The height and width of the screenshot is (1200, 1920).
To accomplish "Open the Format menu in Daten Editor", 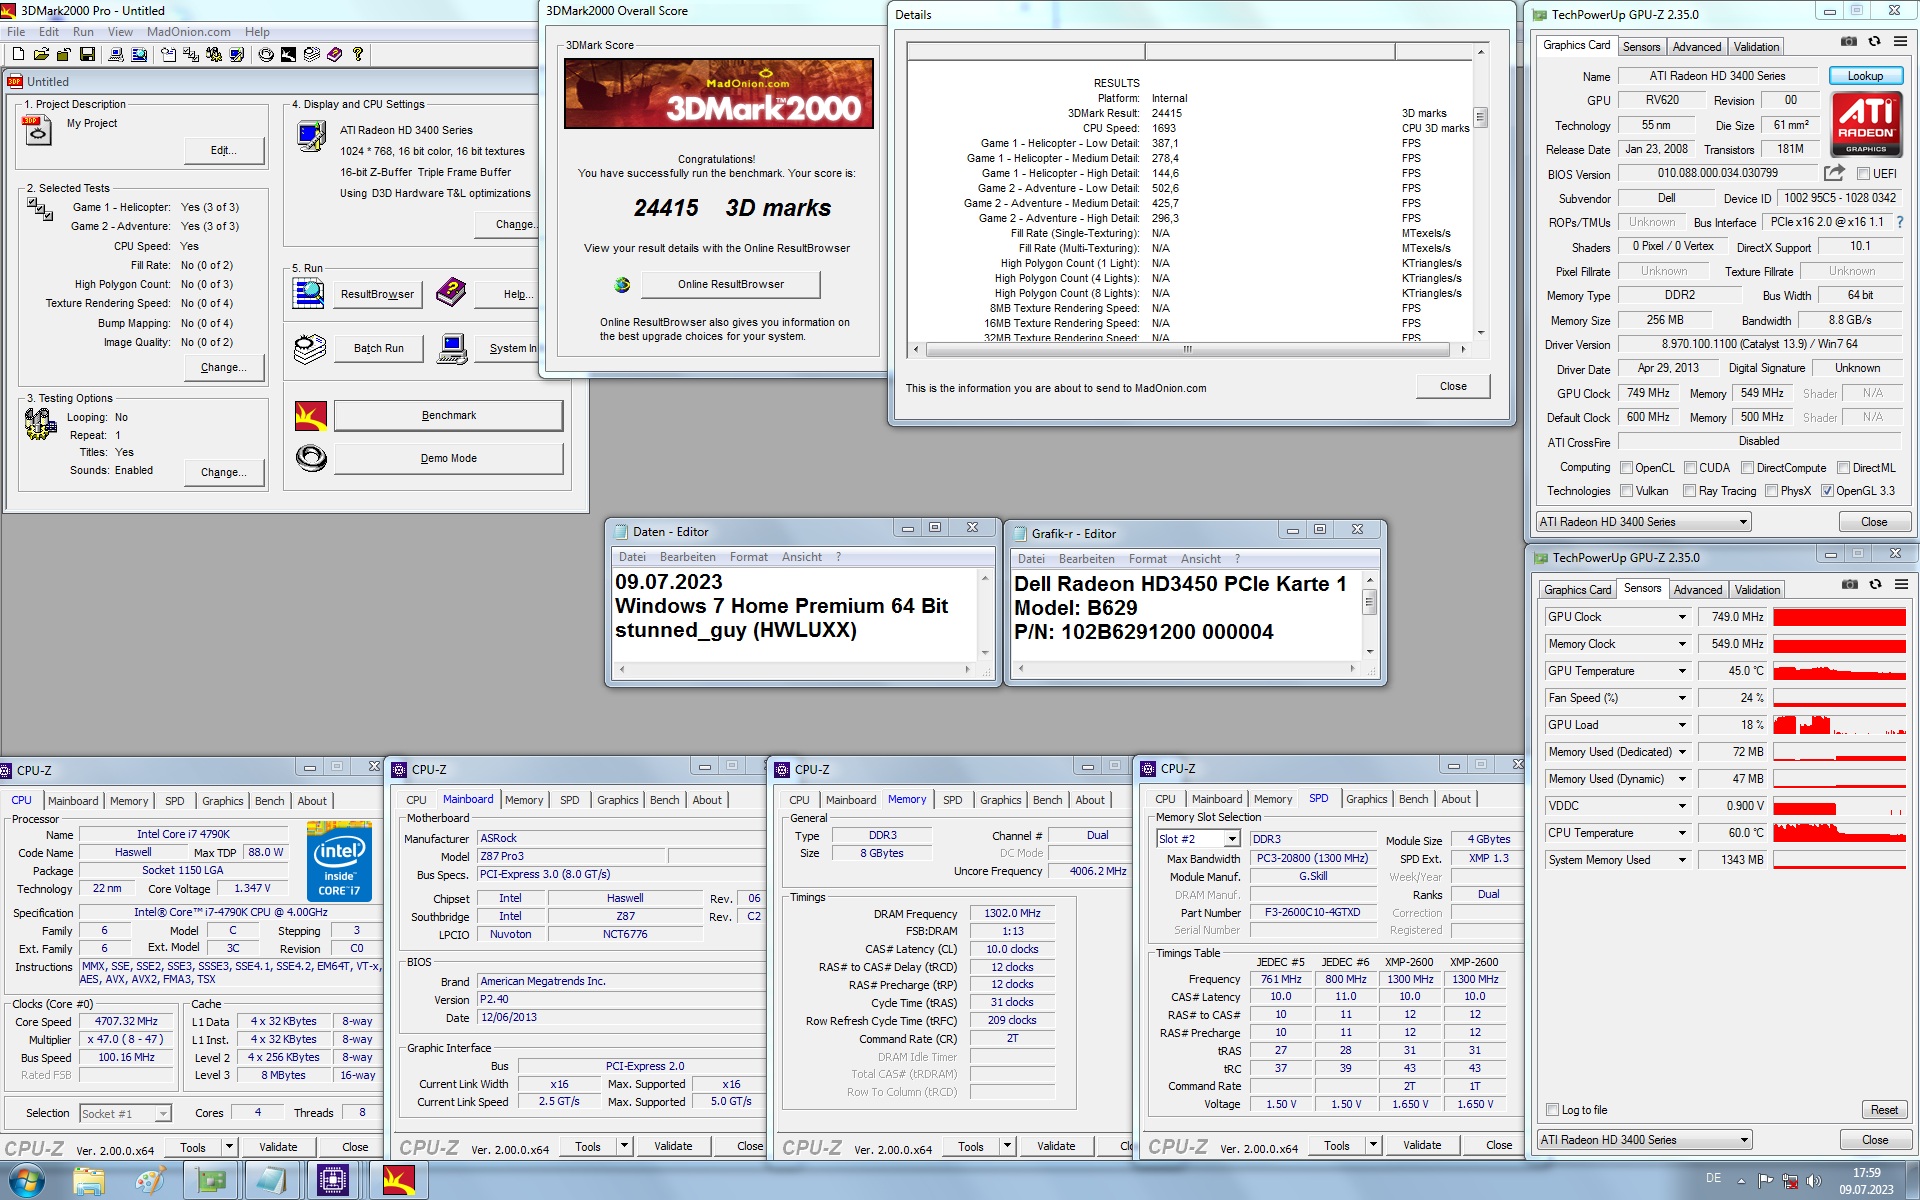I will [x=748, y=557].
